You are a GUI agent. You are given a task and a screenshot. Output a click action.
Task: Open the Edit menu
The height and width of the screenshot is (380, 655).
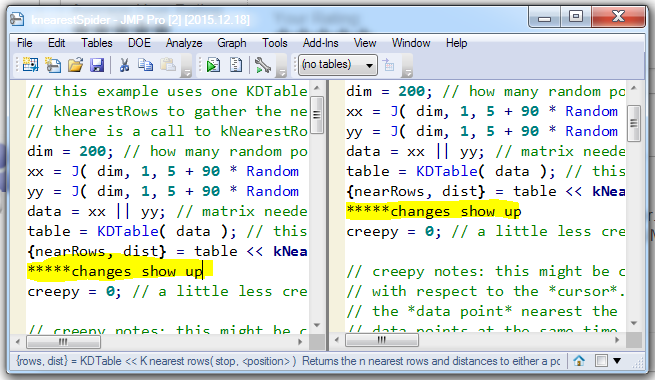point(56,43)
